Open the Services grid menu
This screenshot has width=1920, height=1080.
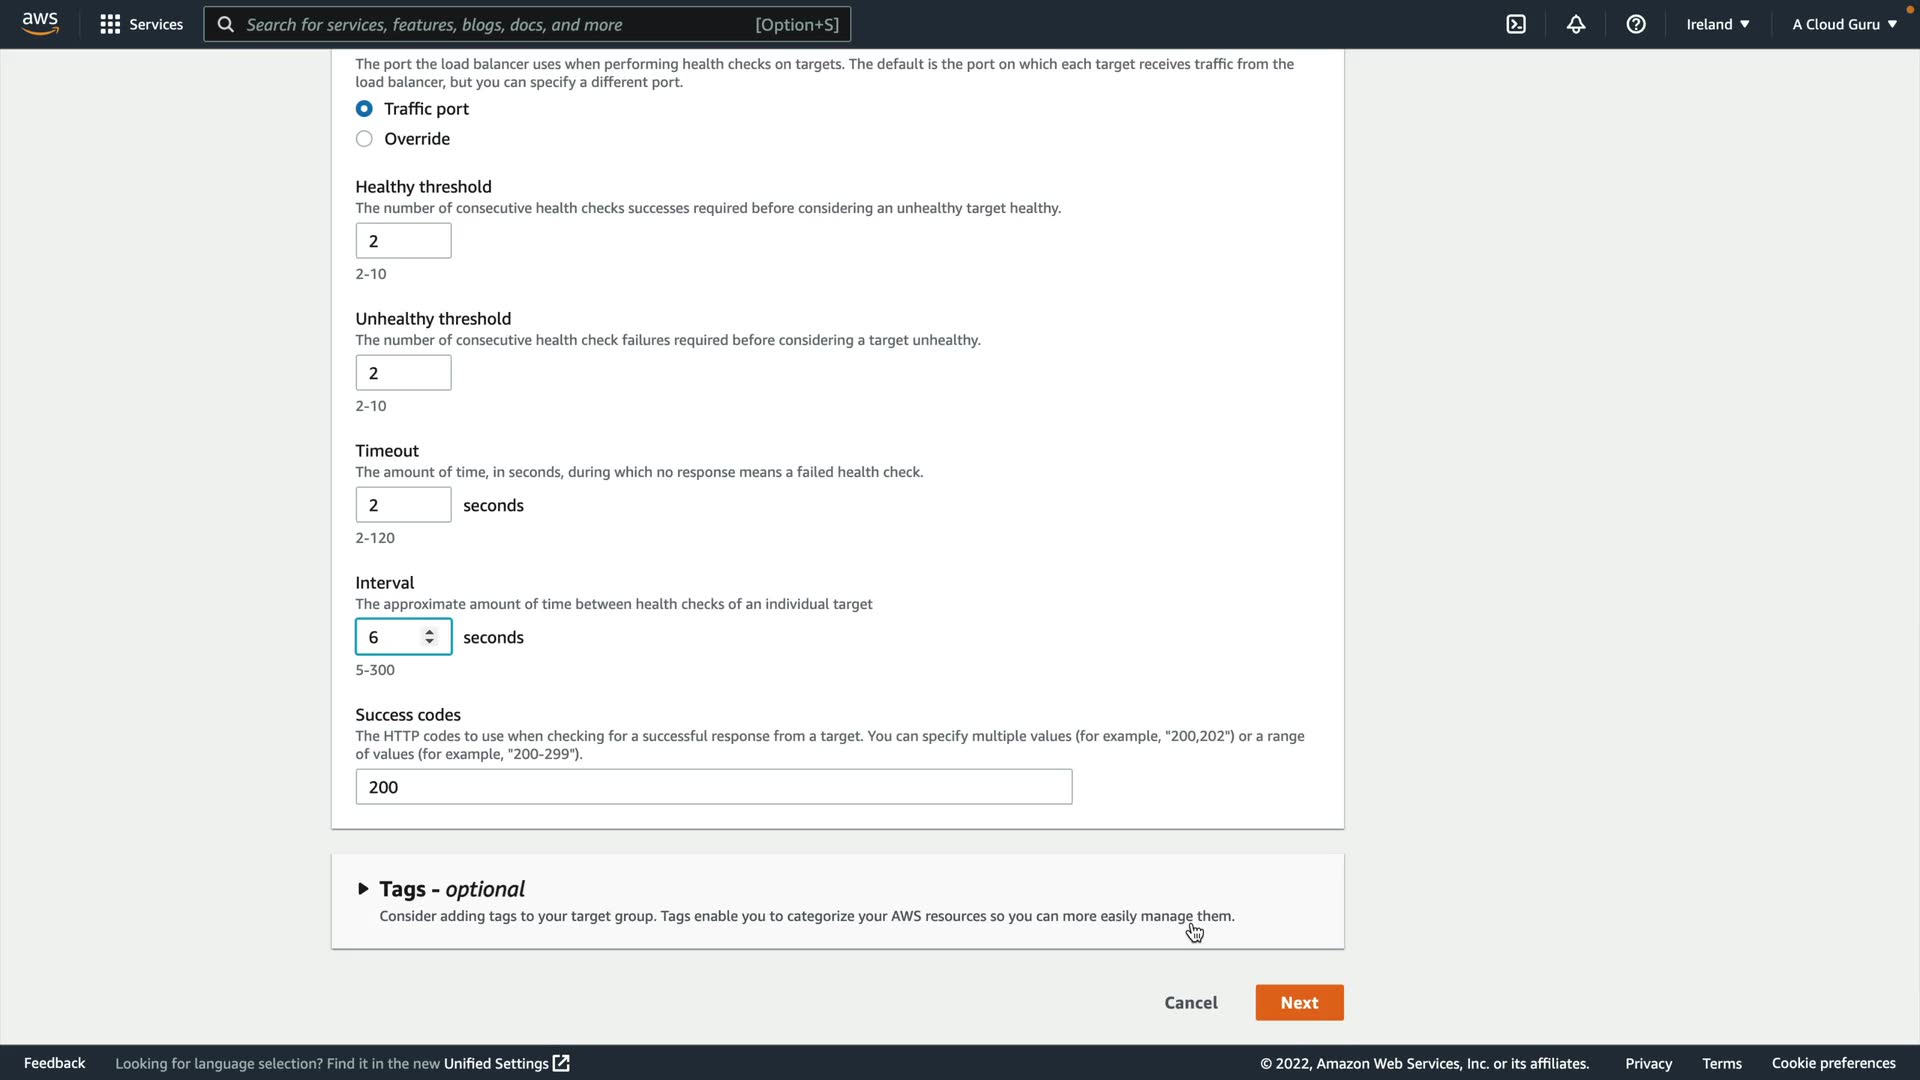click(141, 24)
